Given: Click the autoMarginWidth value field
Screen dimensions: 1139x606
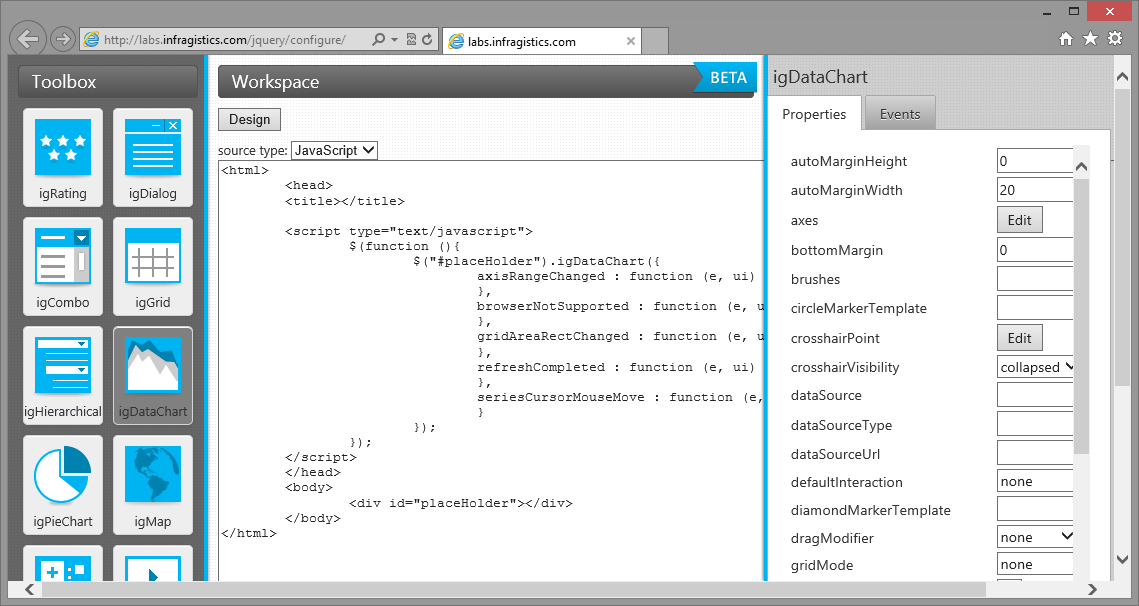Looking at the screenshot, I should click(1035, 190).
